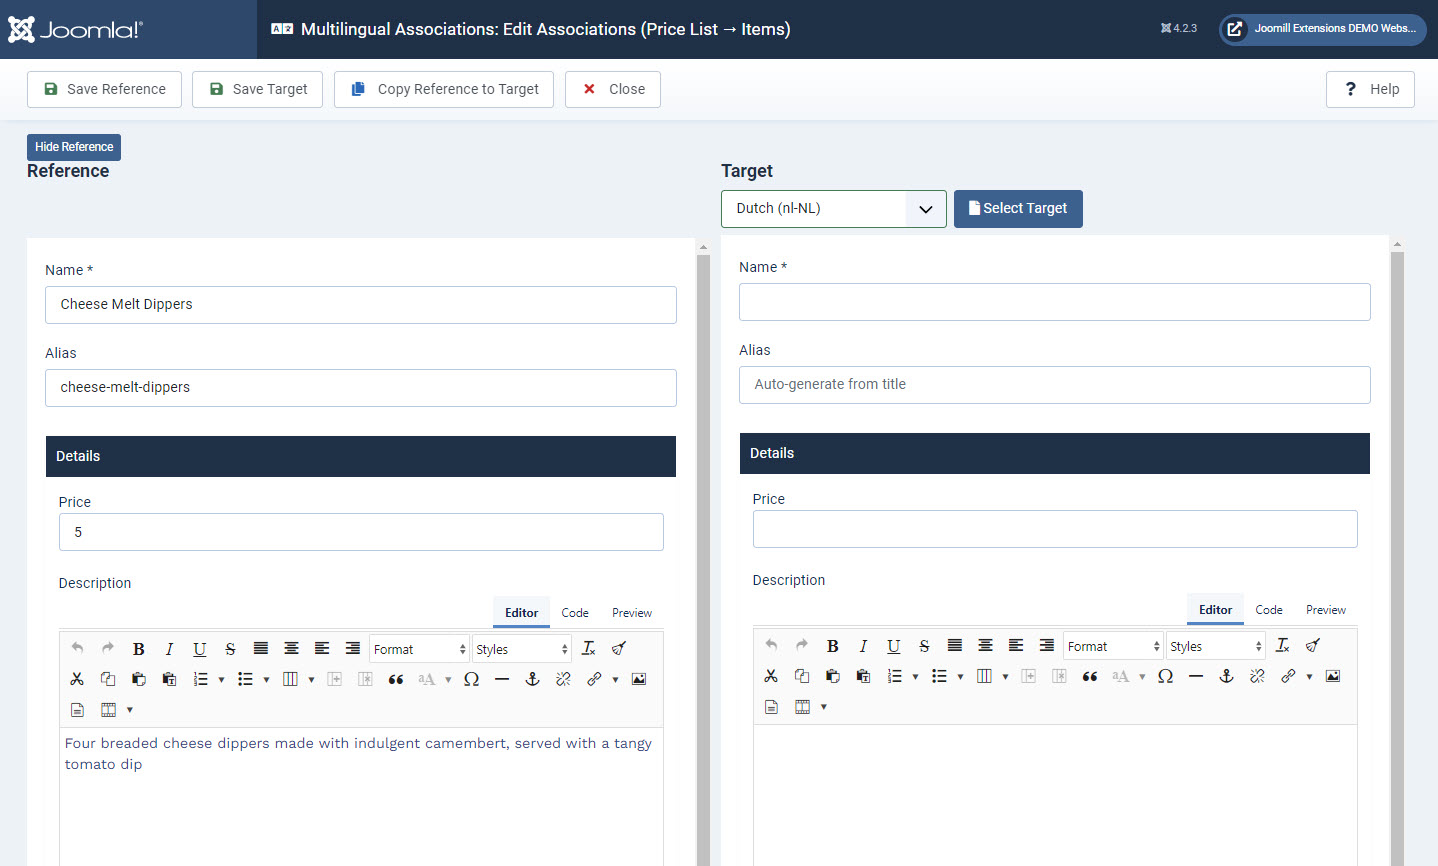
Task: Click Strikethrough icon in Target editor
Action: click(x=924, y=646)
